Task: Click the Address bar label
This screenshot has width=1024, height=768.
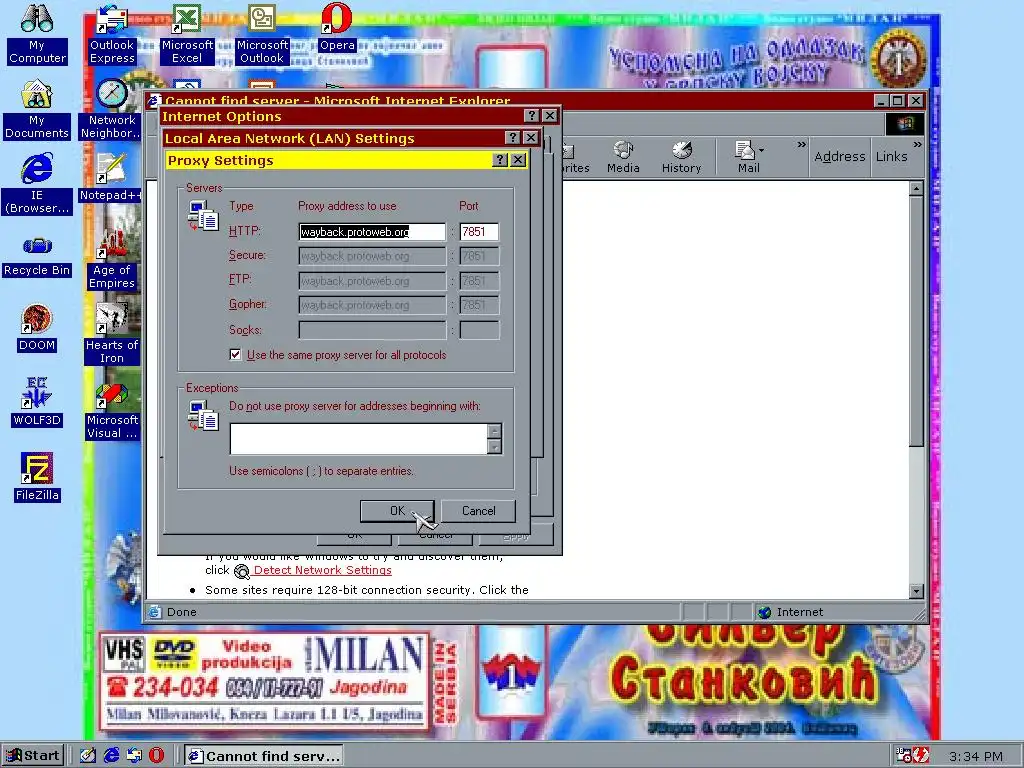Action: click(839, 157)
